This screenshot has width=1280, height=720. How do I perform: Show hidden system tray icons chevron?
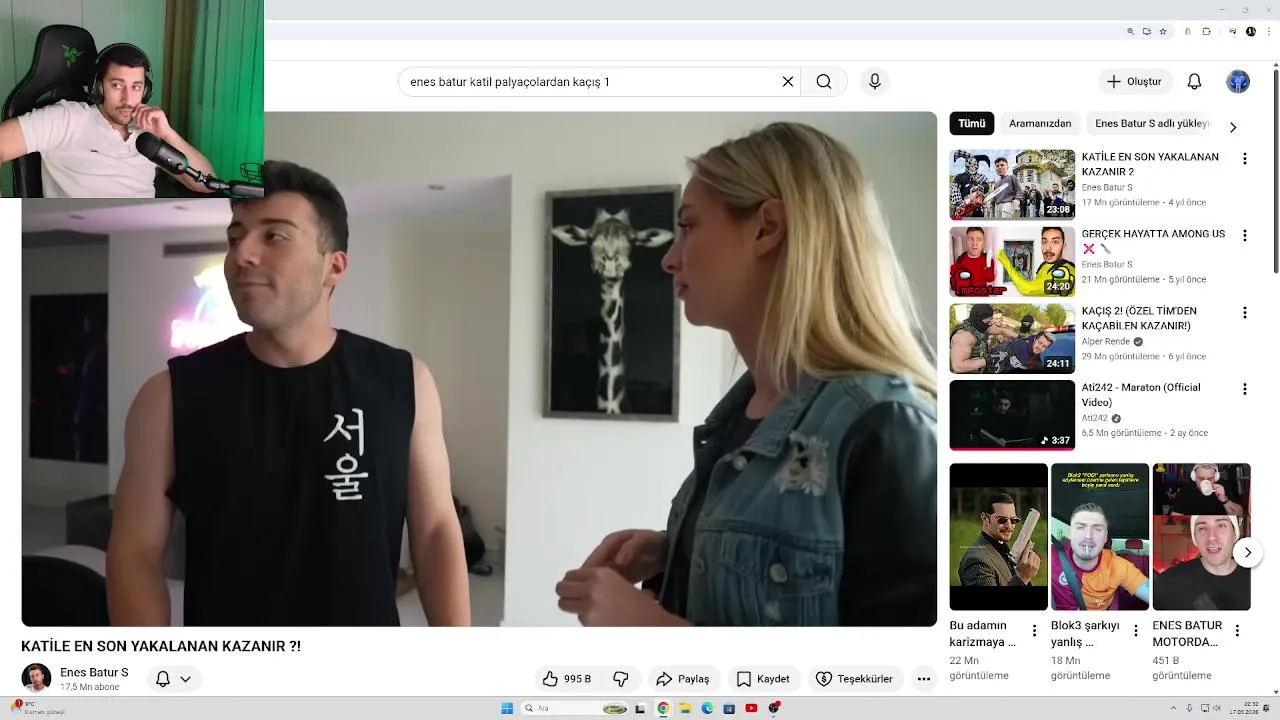coord(1173,708)
